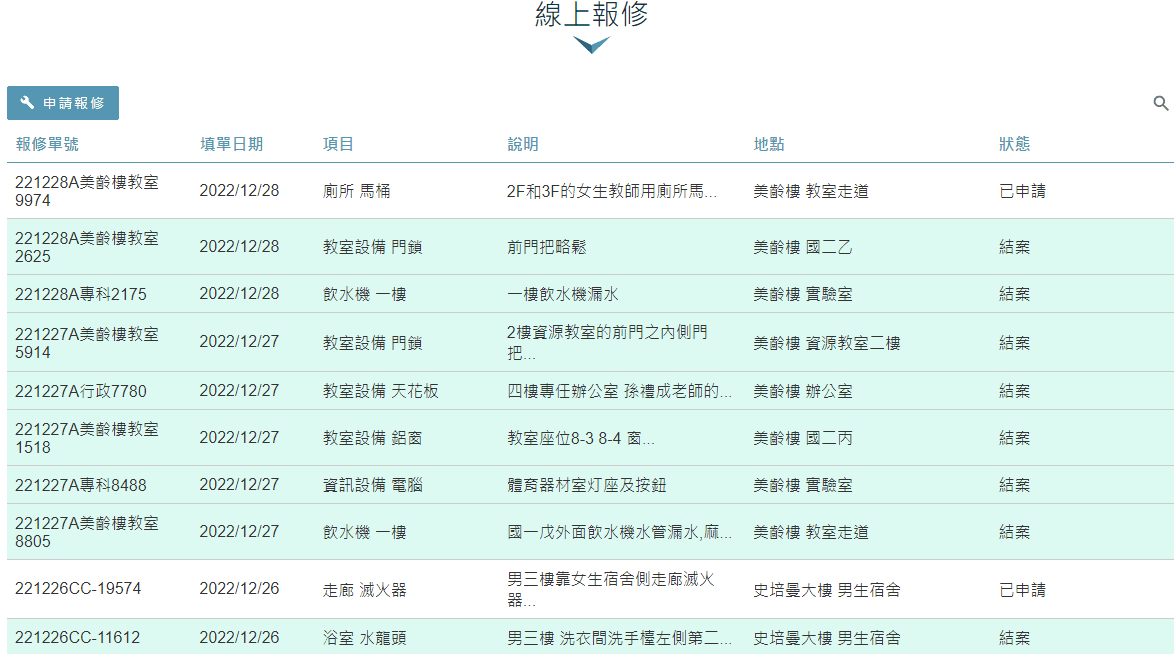The image size is (1174, 654).
Task: Select the 資訊設備 電腦 item cell
Action: coord(372,485)
